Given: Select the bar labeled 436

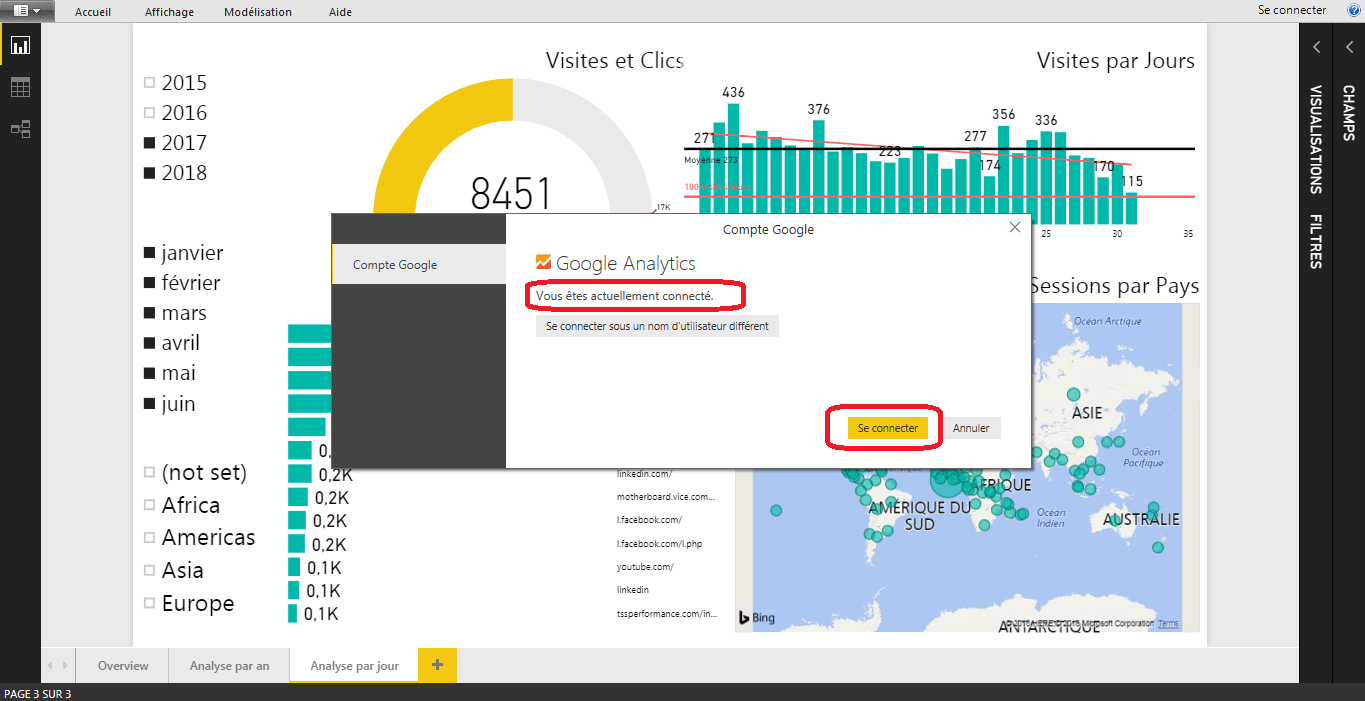Looking at the screenshot, I should coord(733,162).
